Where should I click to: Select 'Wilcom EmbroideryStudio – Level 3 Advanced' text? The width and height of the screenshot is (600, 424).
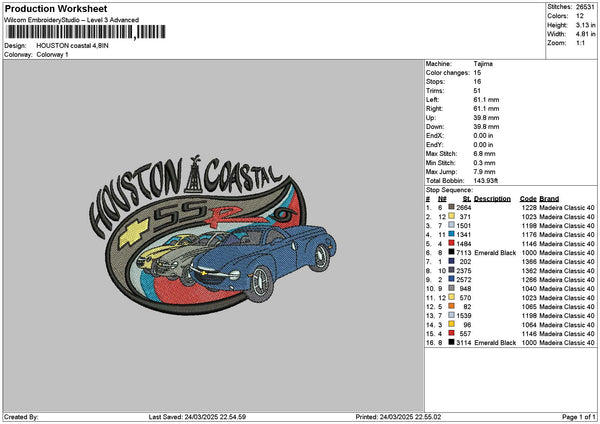tap(72, 20)
